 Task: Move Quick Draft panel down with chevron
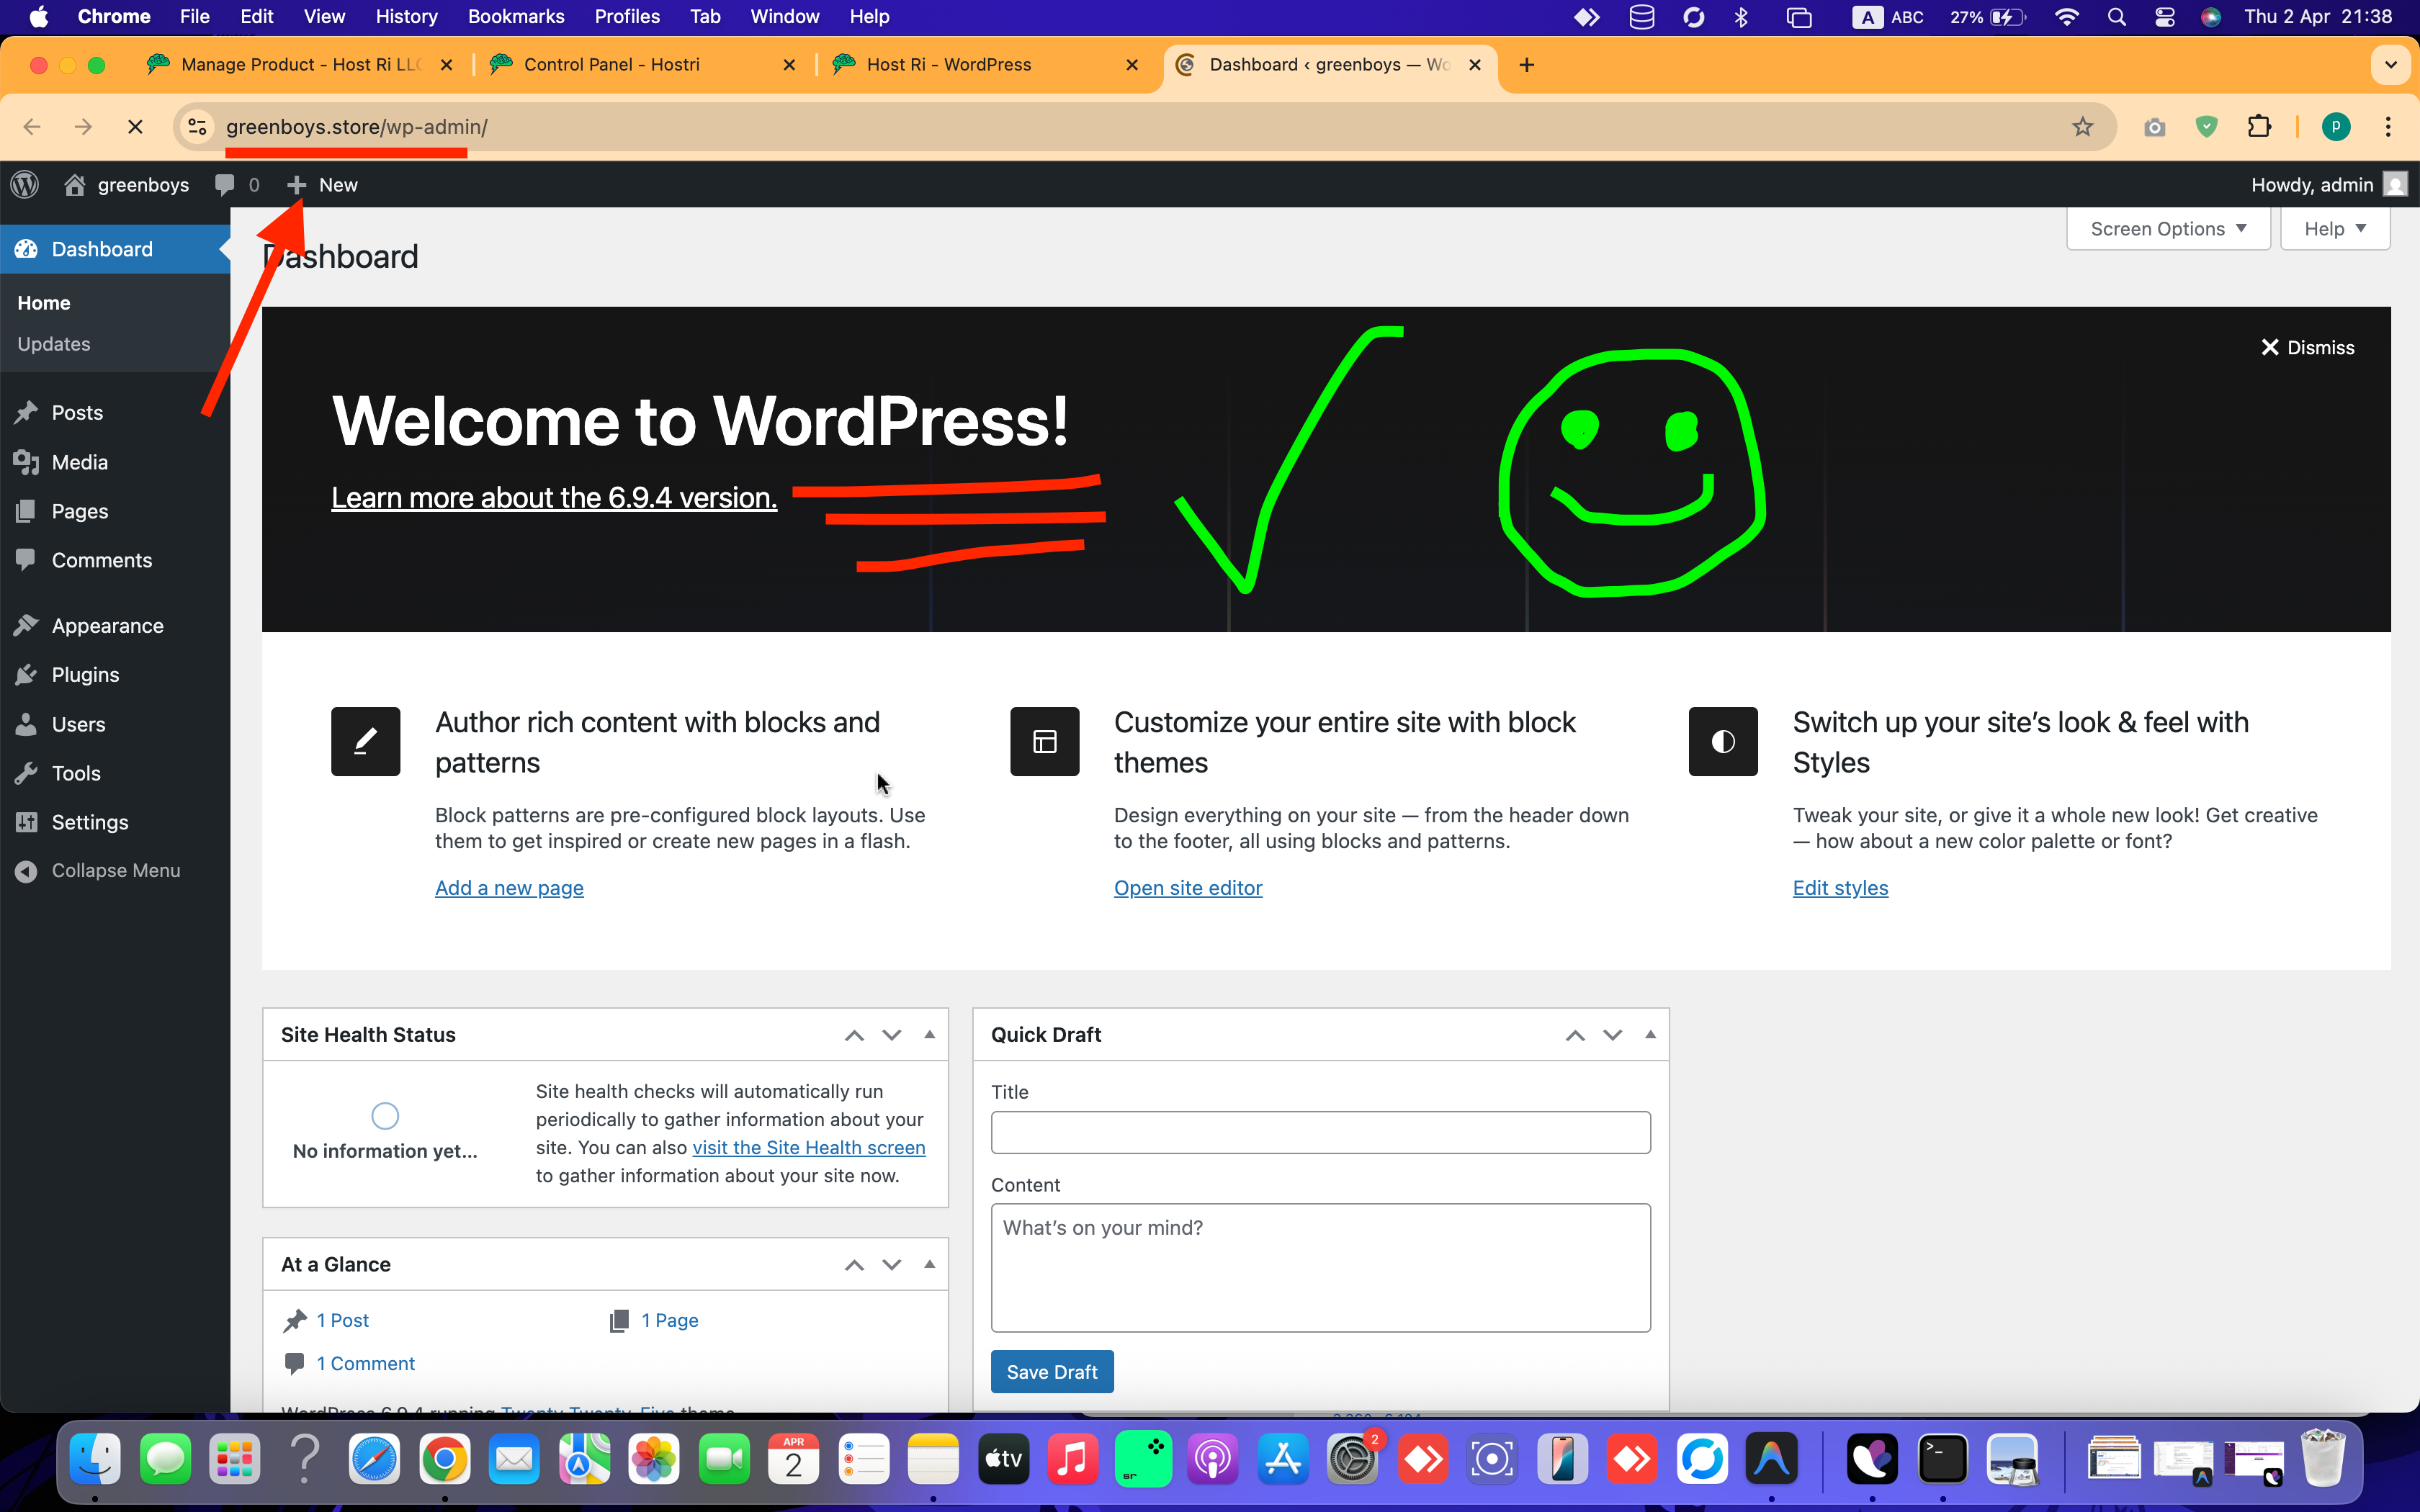click(x=1612, y=1035)
